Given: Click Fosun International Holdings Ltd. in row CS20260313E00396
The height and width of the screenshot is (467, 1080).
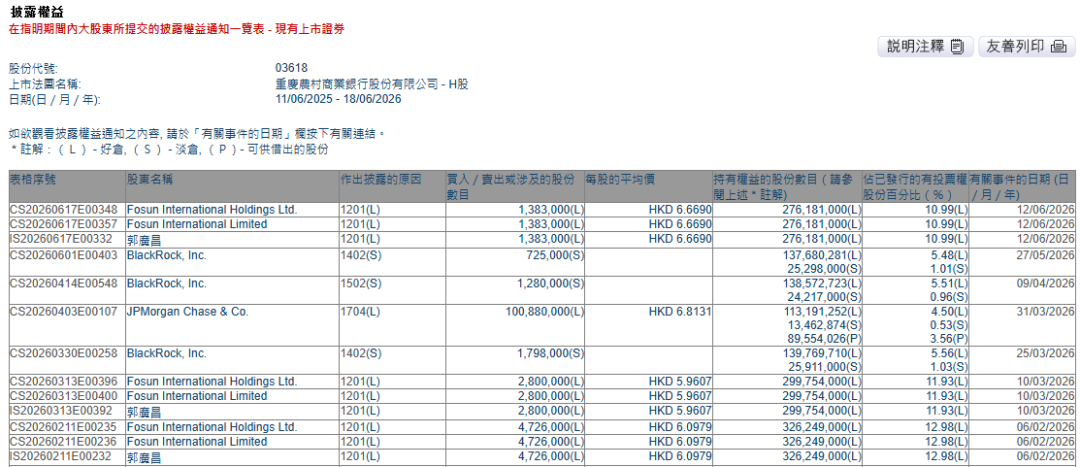Looking at the screenshot, I should tap(212, 382).
